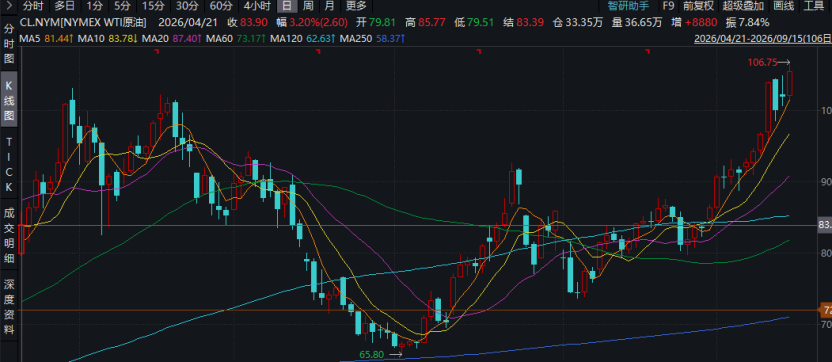Click the MA120 62.63 indicator label
Screen dimensions: 832x362
point(304,39)
